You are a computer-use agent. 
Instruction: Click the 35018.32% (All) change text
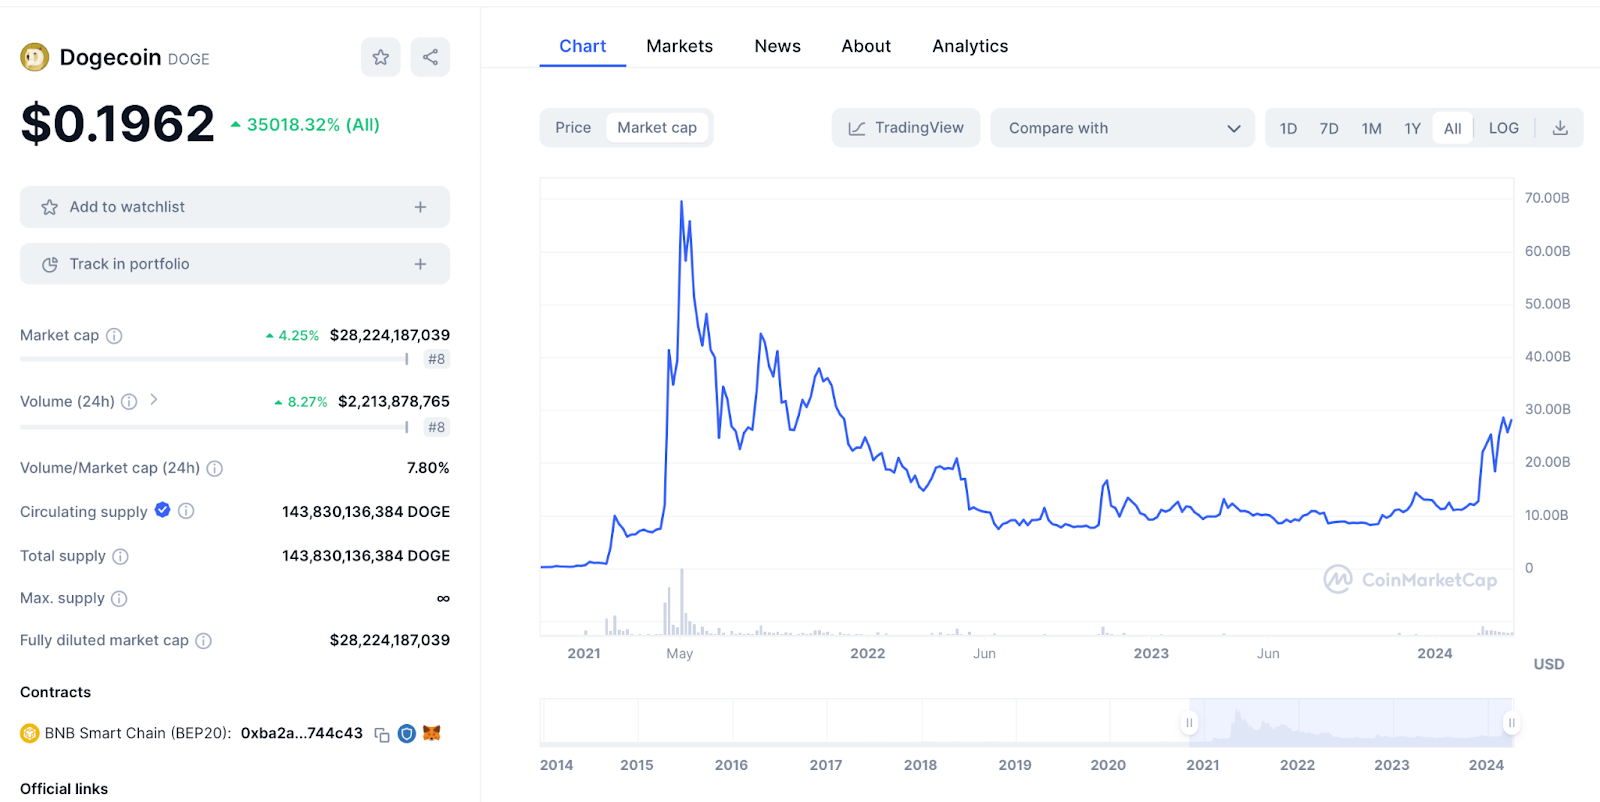click(313, 125)
